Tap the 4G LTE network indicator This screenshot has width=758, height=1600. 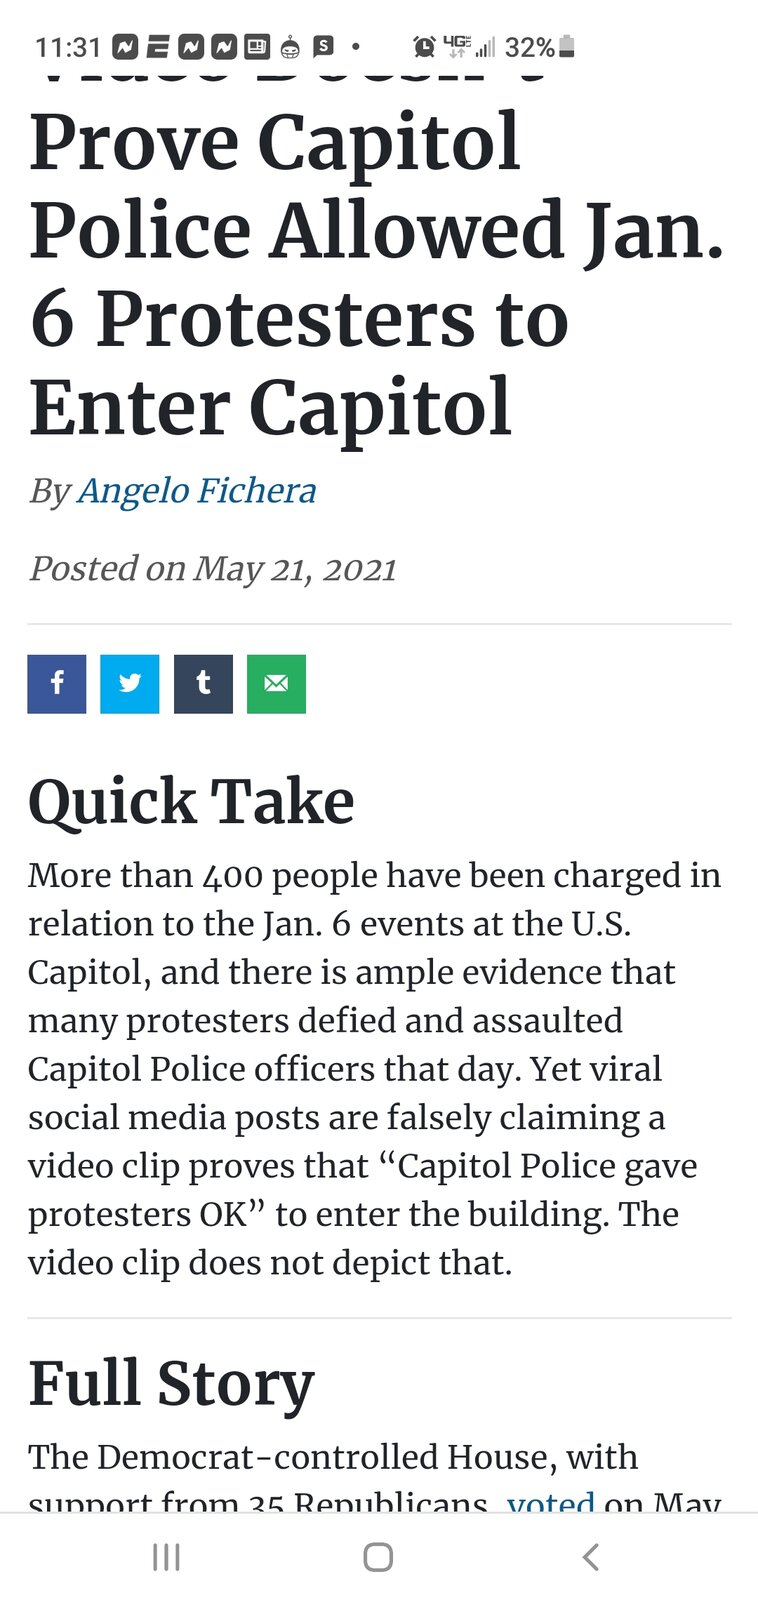point(456,46)
